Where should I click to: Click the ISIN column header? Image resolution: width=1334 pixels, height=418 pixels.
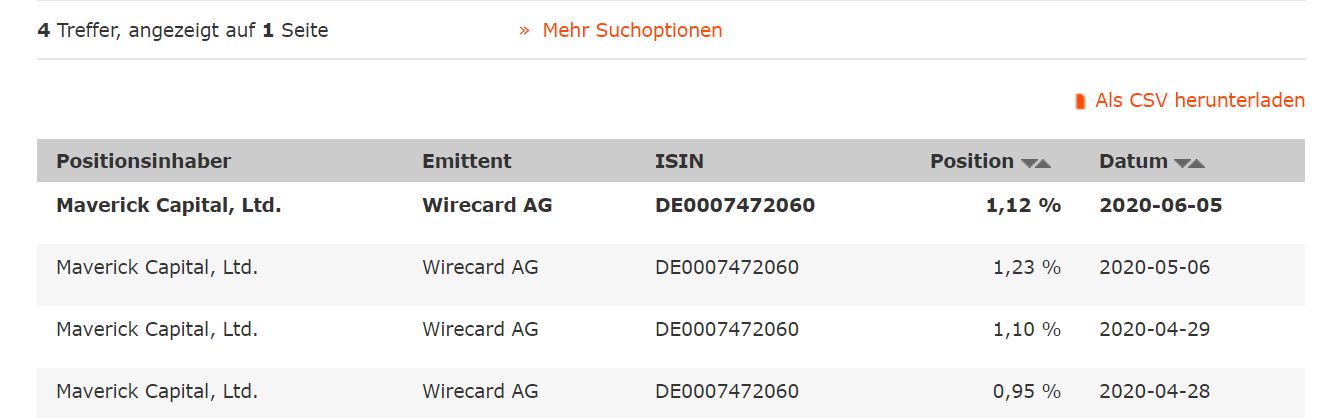click(x=680, y=161)
